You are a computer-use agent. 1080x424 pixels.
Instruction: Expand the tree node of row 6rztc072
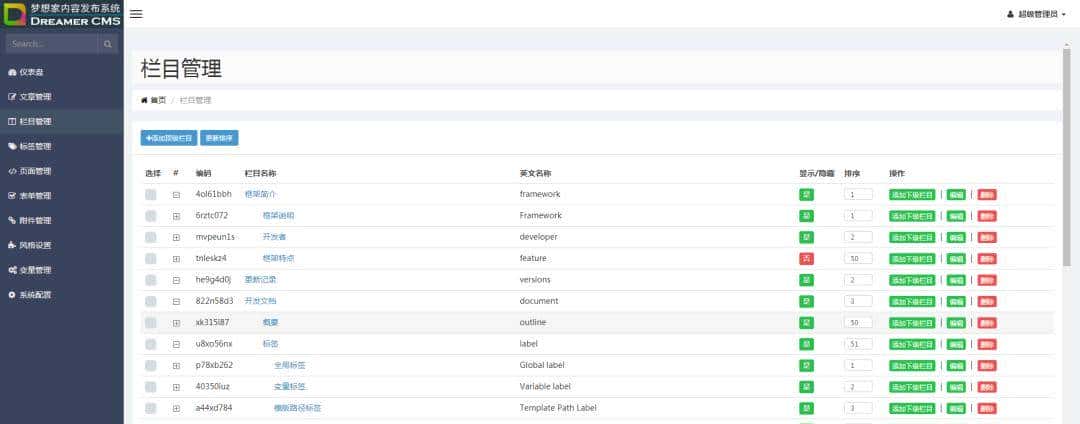coord(176,216)
